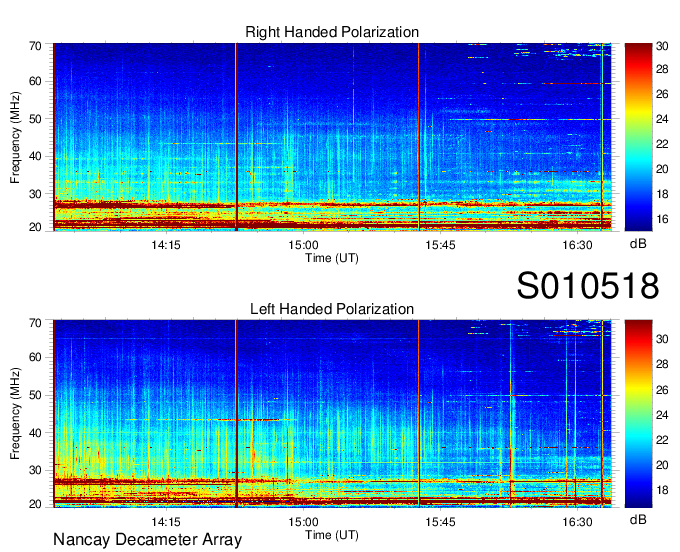The width and height of the screenshot is (680, 552).
Task: Click the 16:30 tick label of the top plot
Action: click(577, 245)
